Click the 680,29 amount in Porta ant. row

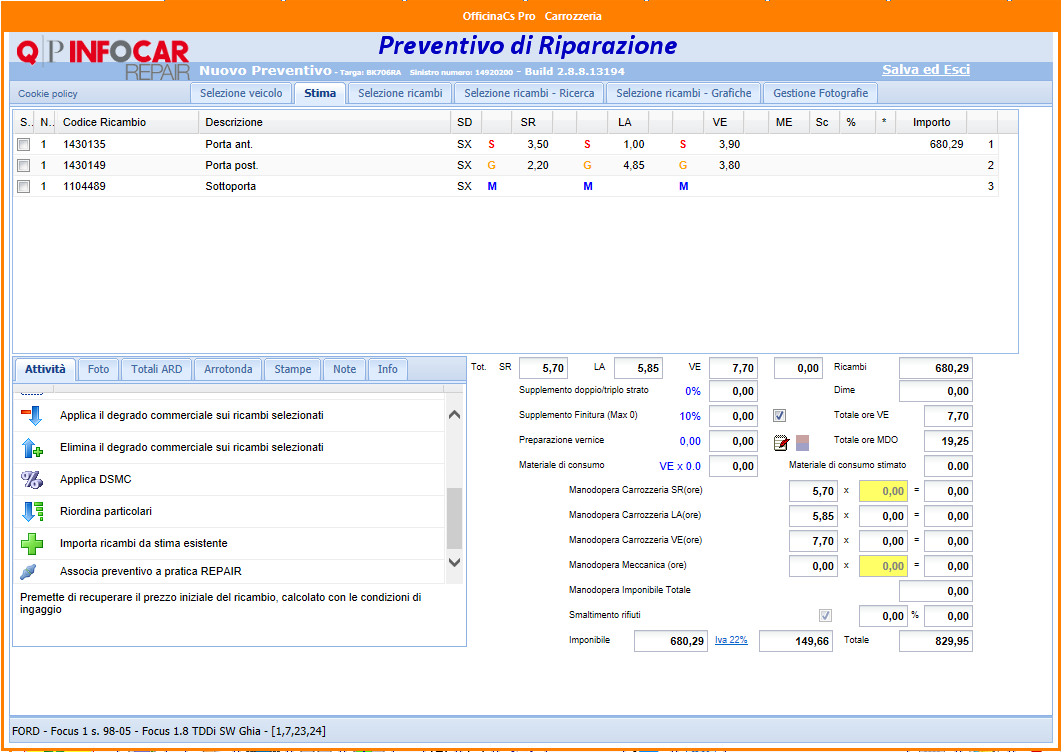[x=947, y=144]
